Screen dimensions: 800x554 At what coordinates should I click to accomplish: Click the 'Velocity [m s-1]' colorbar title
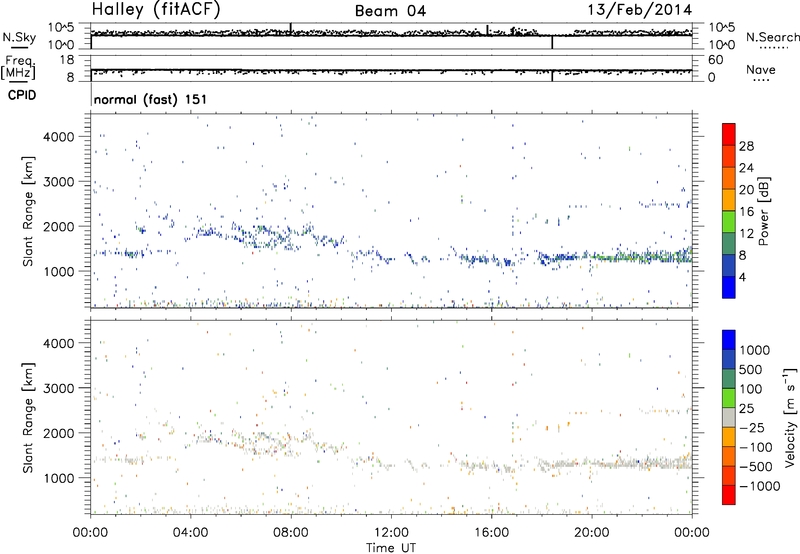[x=790, y=417]
